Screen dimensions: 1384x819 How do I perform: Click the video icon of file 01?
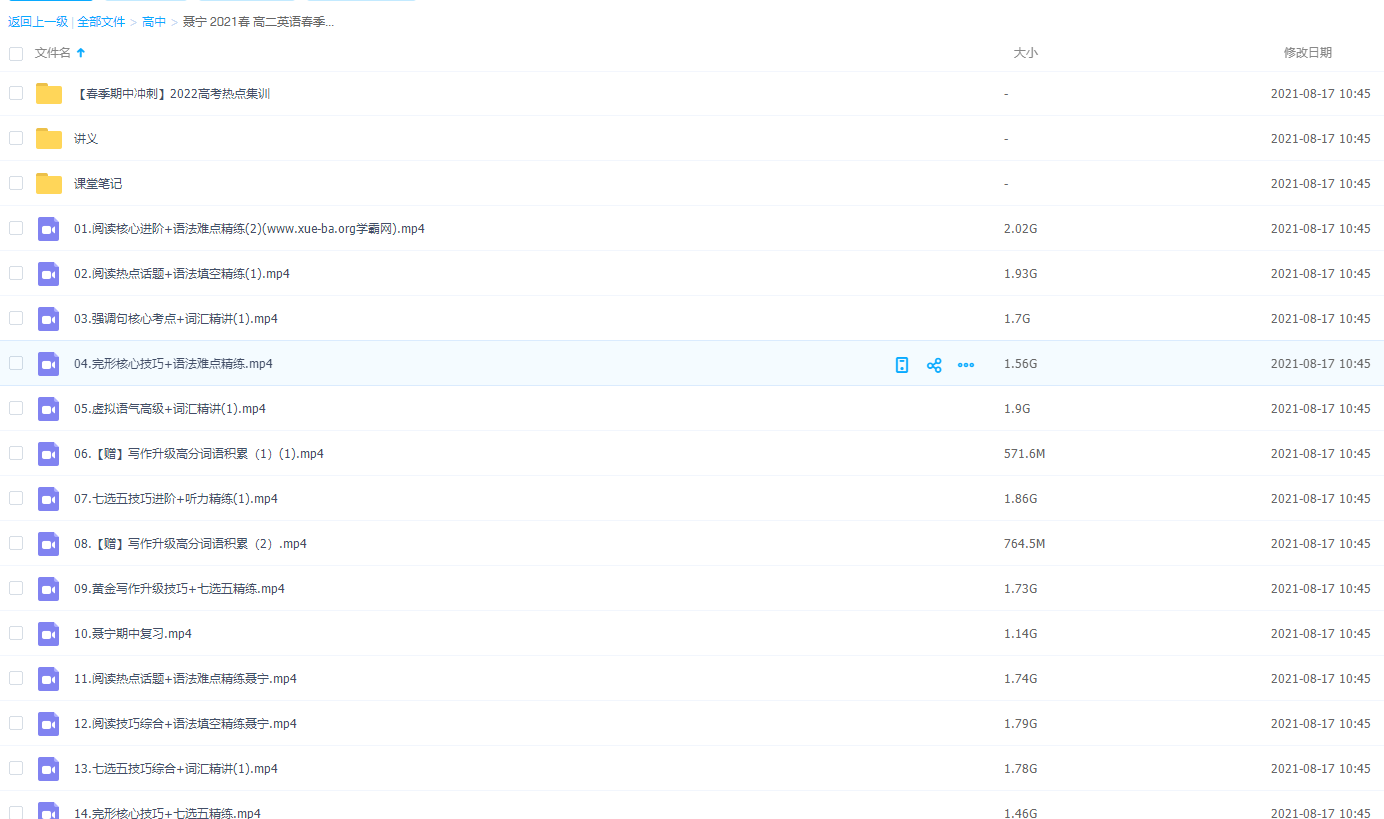49,229
